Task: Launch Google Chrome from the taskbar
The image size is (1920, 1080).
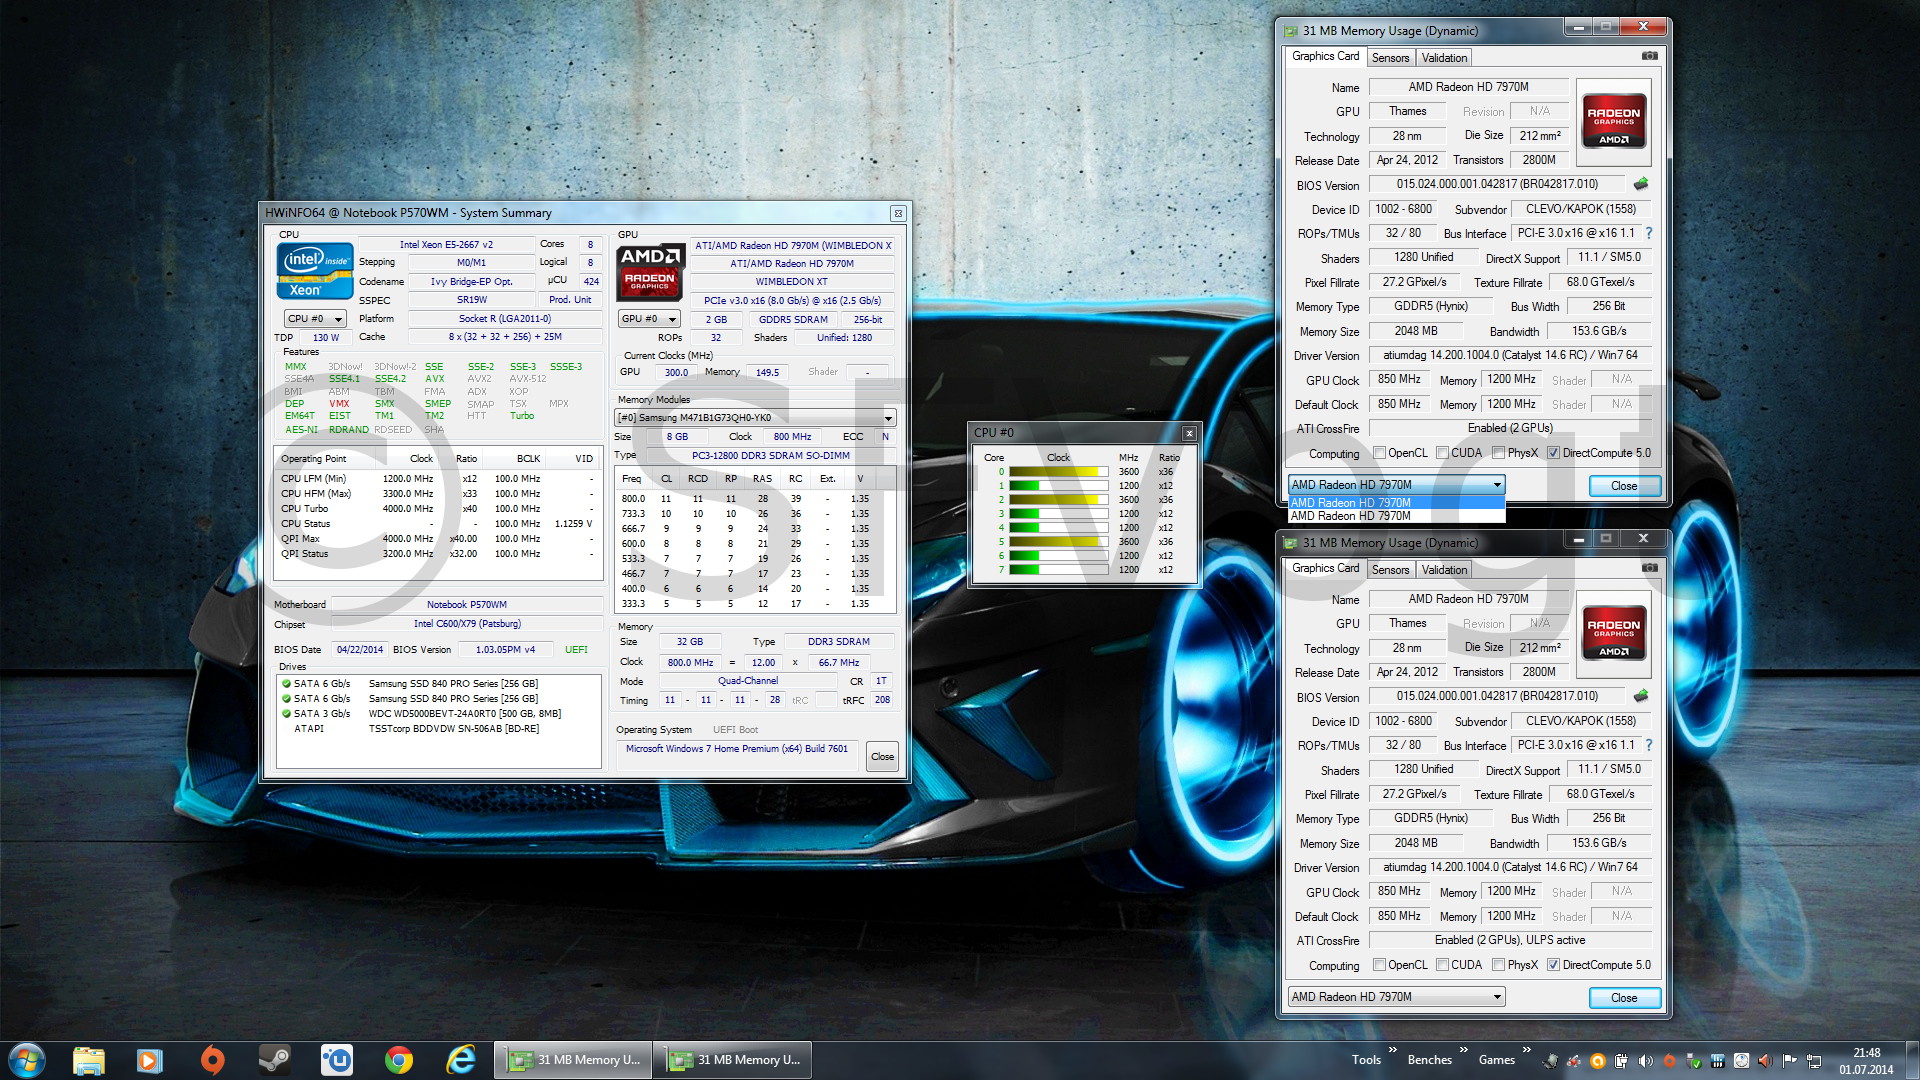Action: pyautogui.click(x=399, y=1060)
